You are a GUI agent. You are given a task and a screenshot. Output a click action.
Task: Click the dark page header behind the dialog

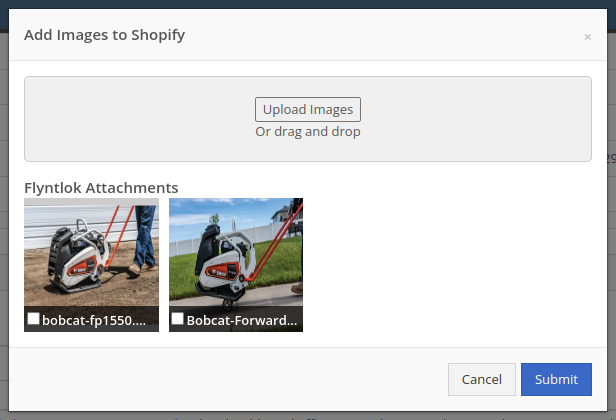pyautogui.click(x=308, y=4)
